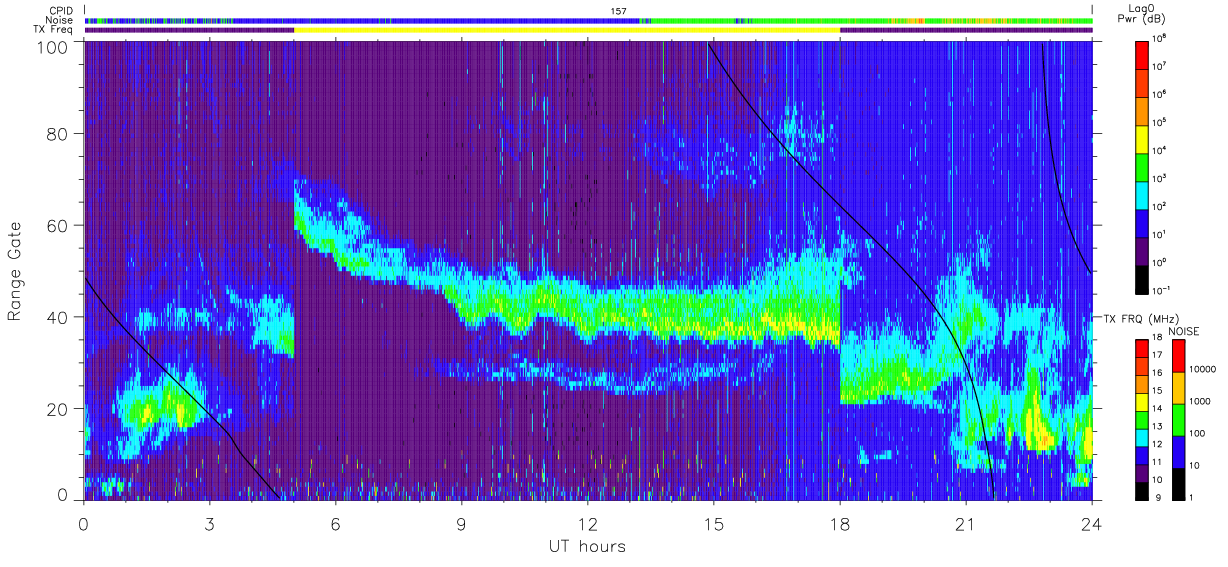The image size is (1228, 567).
Task: Click the 12 MHz label on TX FRQ colorbar
Action: [x=1157, y=444]
